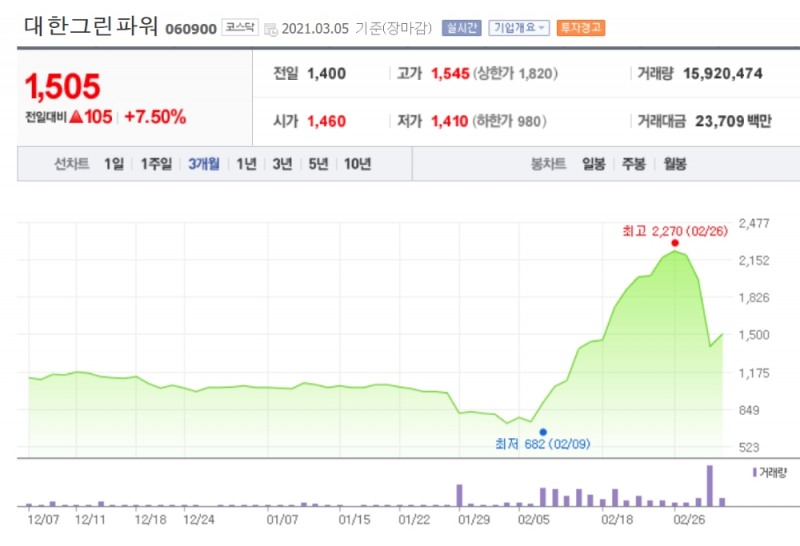Click the purple 거래량 legend swatch
This screenshot has height=546, width=800.
tap(753, 470)
